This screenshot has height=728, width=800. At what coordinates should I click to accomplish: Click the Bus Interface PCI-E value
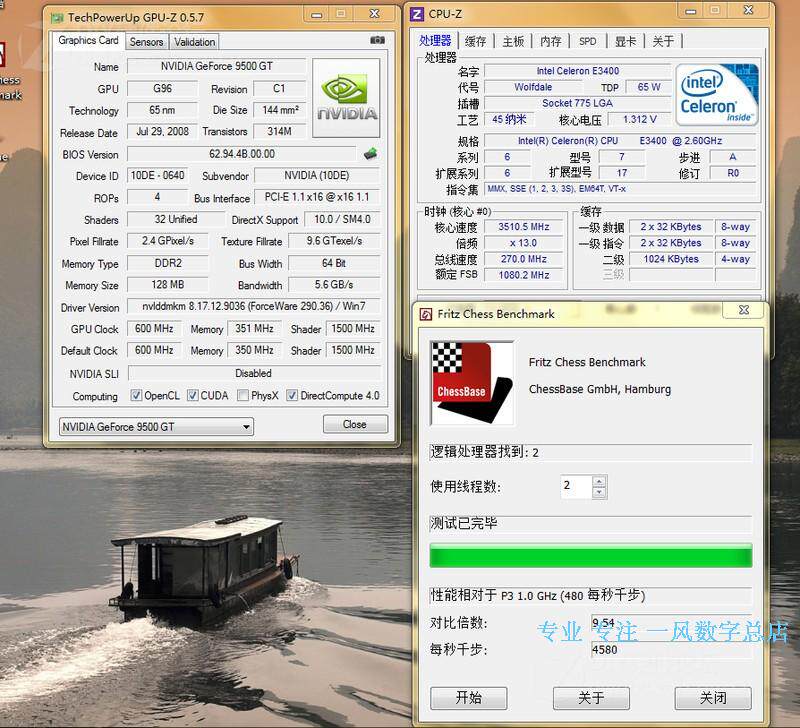(x=317, y=197)
